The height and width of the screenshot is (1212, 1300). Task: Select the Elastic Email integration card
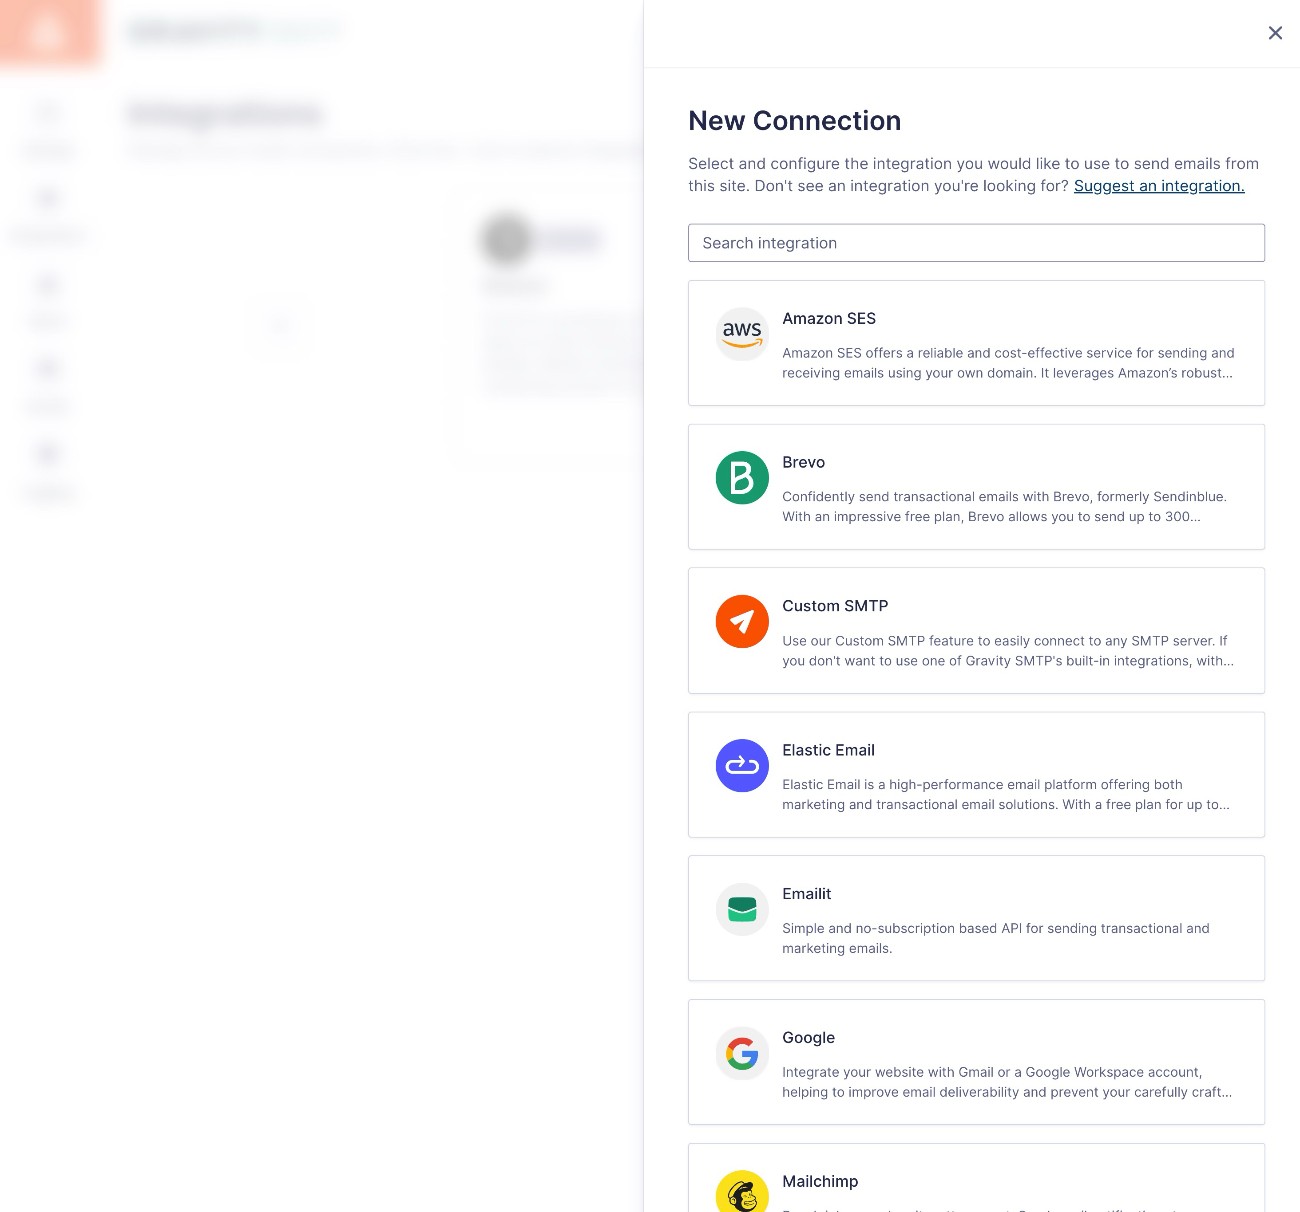tap(976, 775)
